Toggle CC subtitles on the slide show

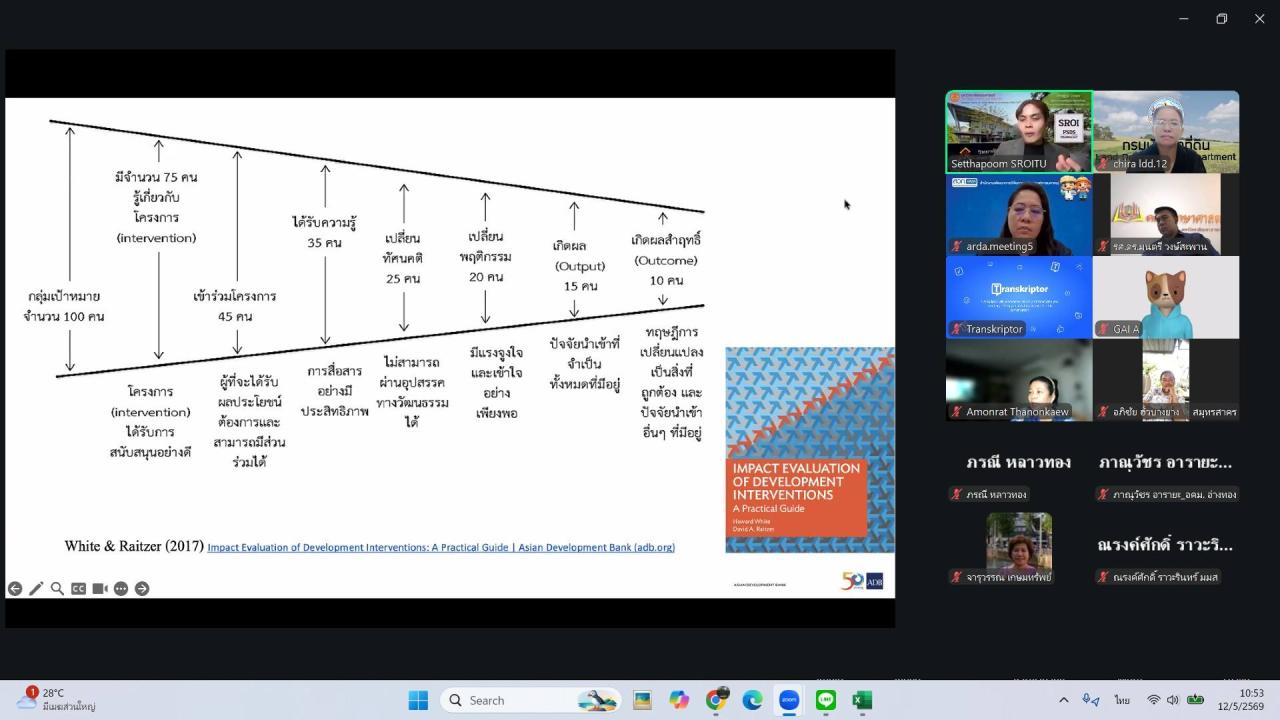tap(78, 589)
